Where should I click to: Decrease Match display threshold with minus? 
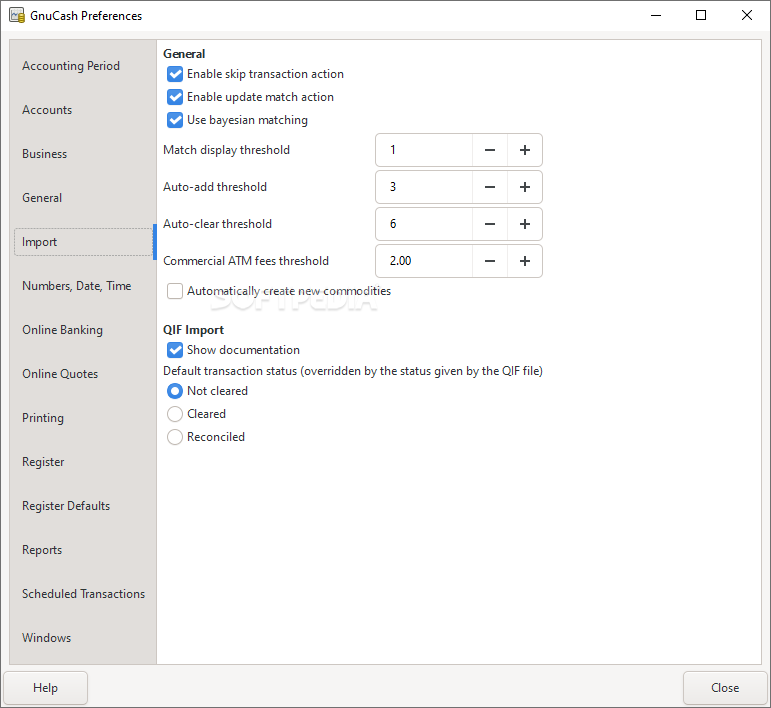coord(490,150)
